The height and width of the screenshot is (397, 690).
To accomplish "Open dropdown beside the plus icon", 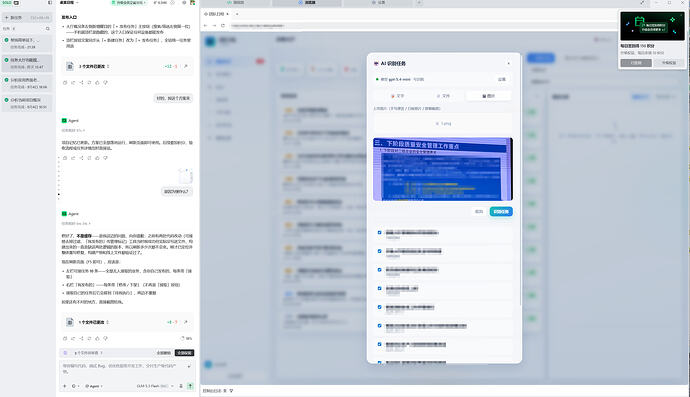I will pos(75,386).
